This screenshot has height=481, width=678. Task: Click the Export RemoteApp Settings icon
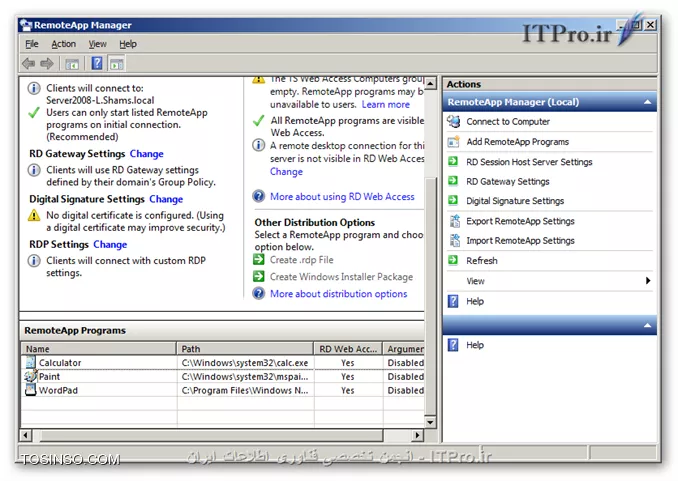454,221
